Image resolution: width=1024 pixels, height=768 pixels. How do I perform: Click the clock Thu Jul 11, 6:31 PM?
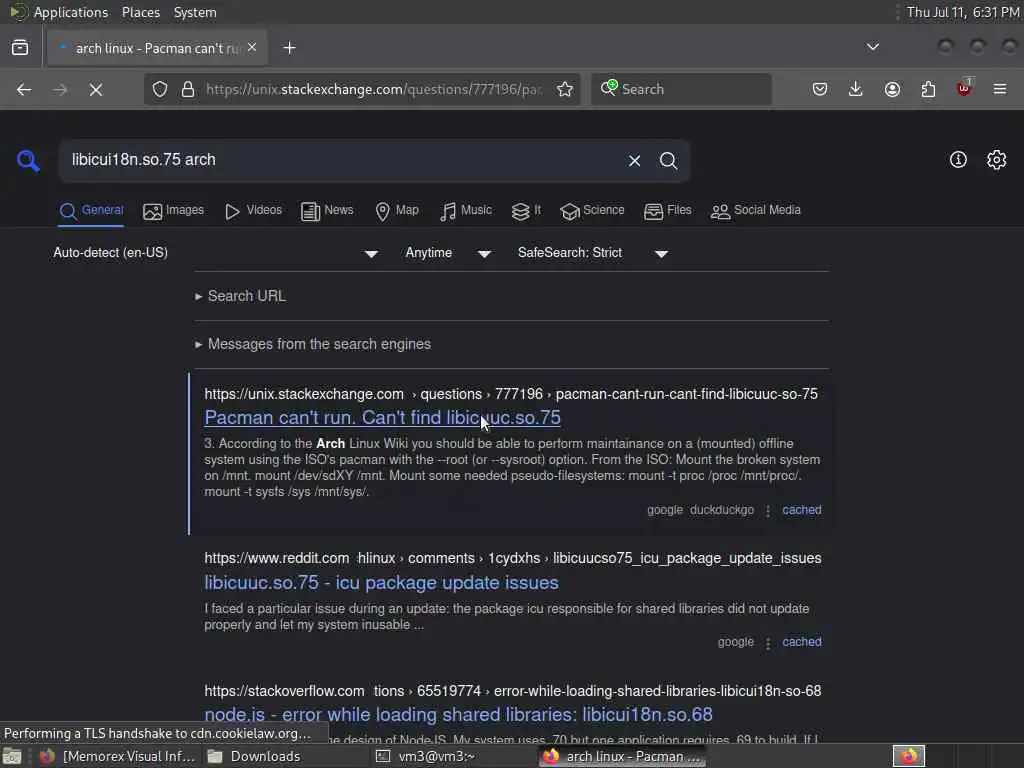963,12
